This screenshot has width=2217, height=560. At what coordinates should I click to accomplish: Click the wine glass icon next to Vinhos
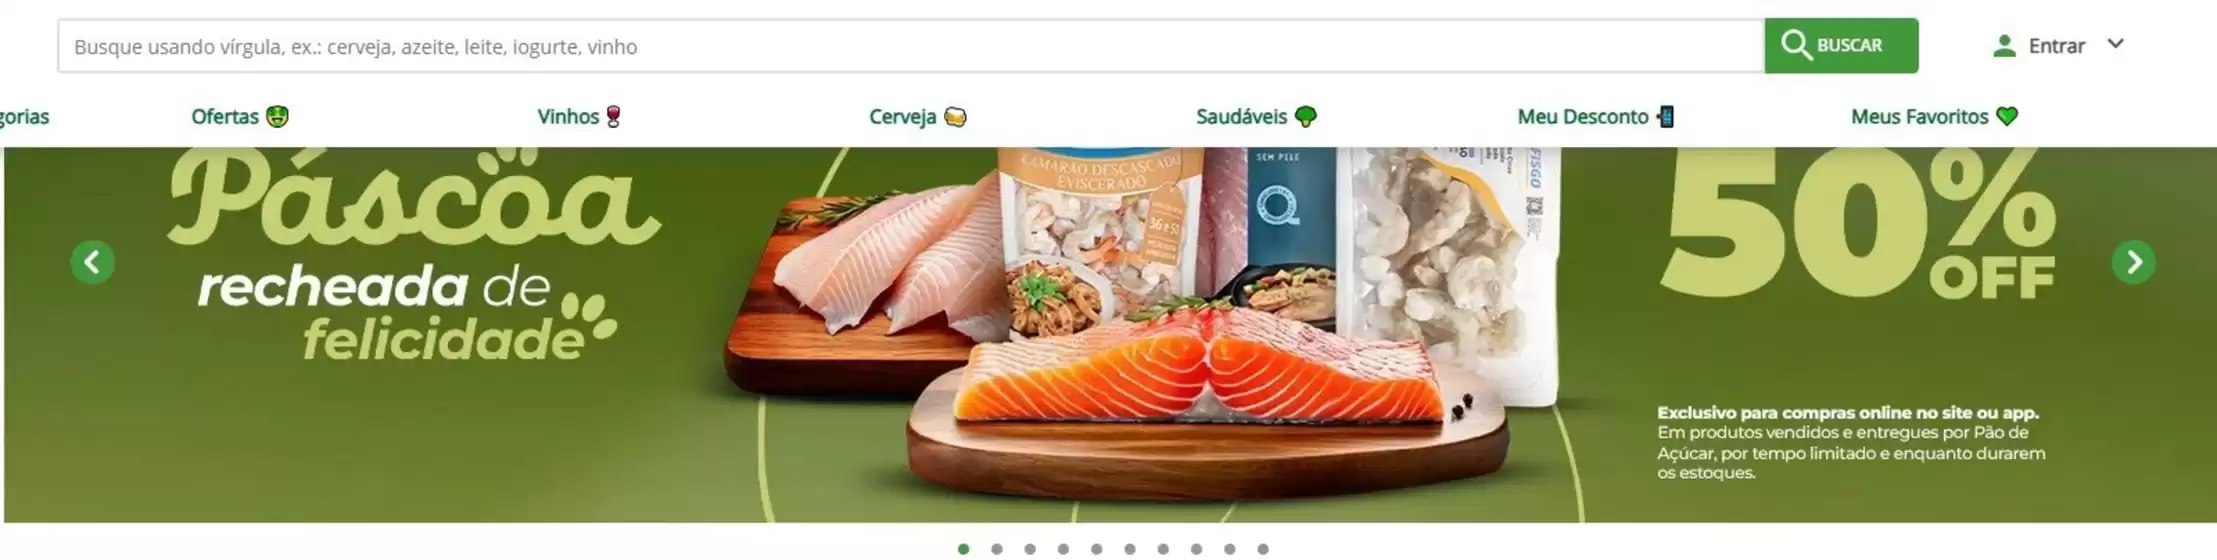613,117
